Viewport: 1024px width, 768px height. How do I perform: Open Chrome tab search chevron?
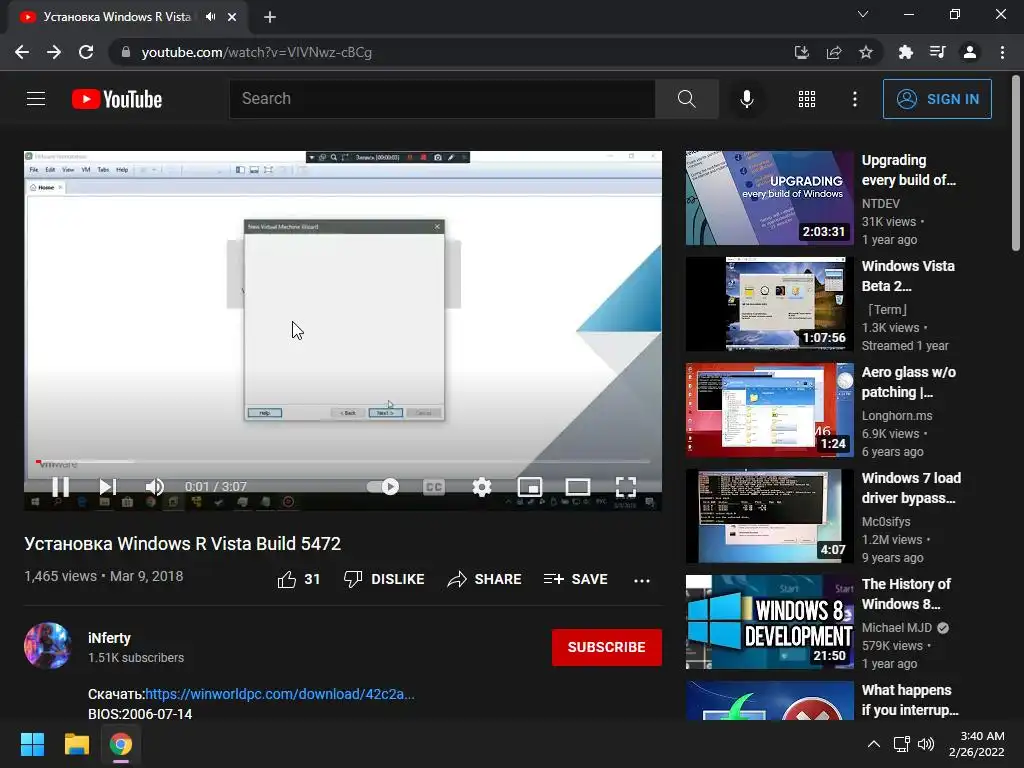[x=863, y=14]
